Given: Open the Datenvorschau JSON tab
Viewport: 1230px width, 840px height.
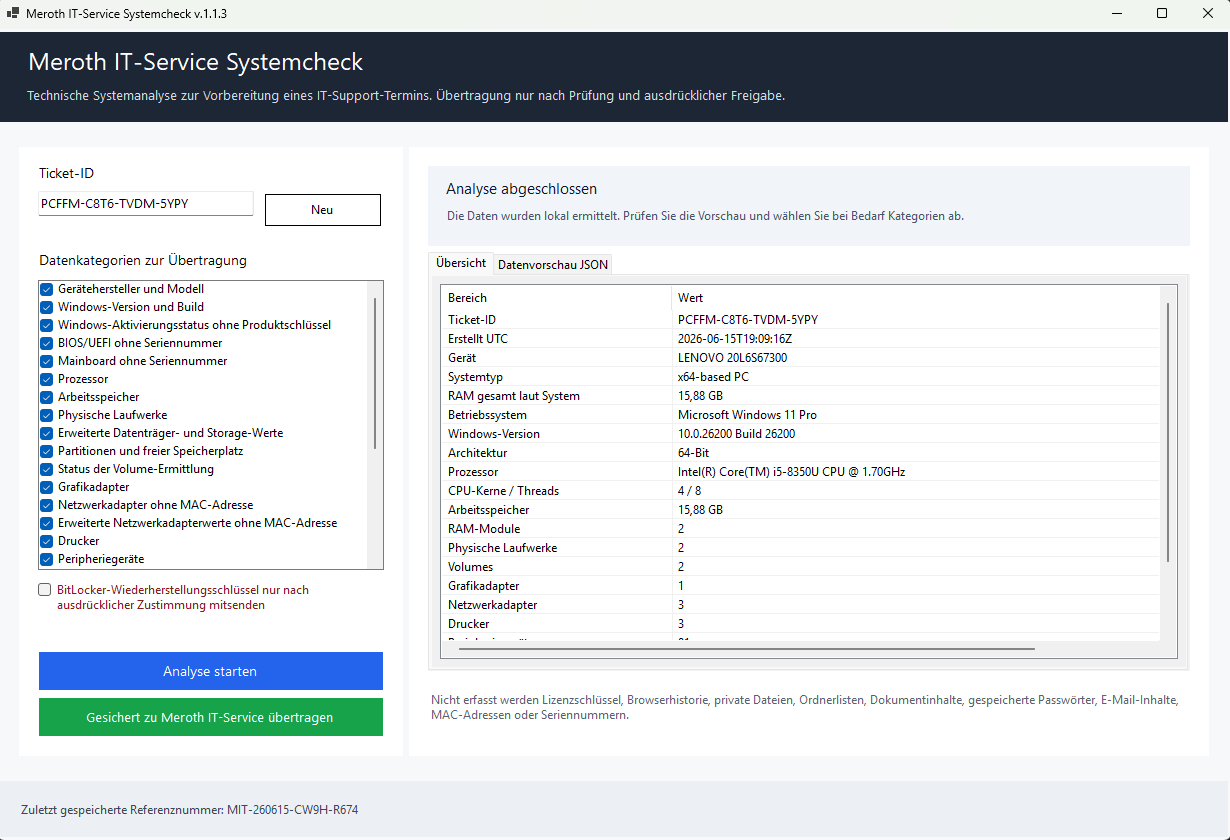Looking at the screenshot, I should point(553,265).
